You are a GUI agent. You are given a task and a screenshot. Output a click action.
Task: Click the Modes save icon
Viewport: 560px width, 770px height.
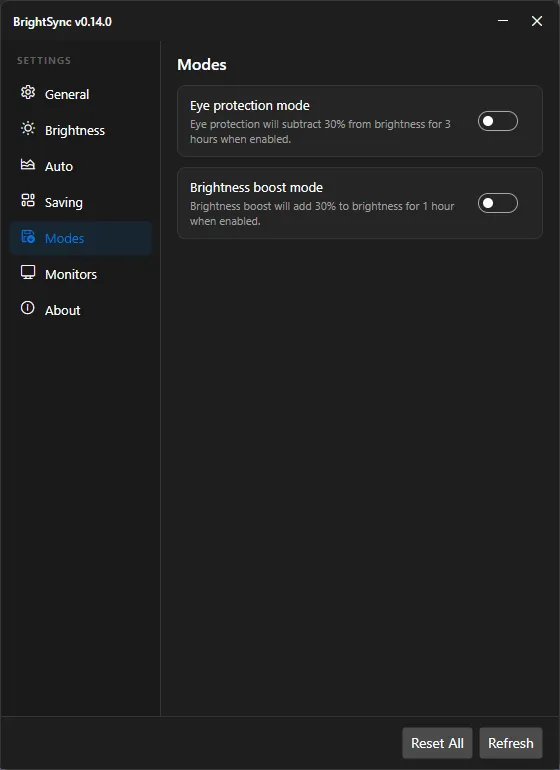pyautogui.click(x=28, y=237)
